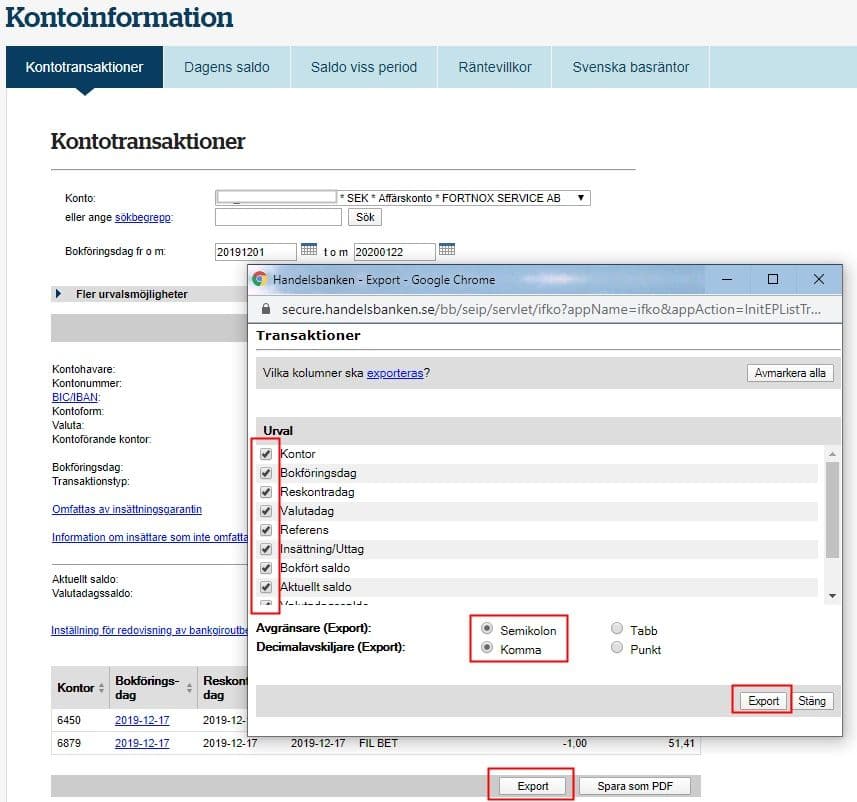Click the Sök button
This screenshot has width=857, height=802.
point(365,217)
